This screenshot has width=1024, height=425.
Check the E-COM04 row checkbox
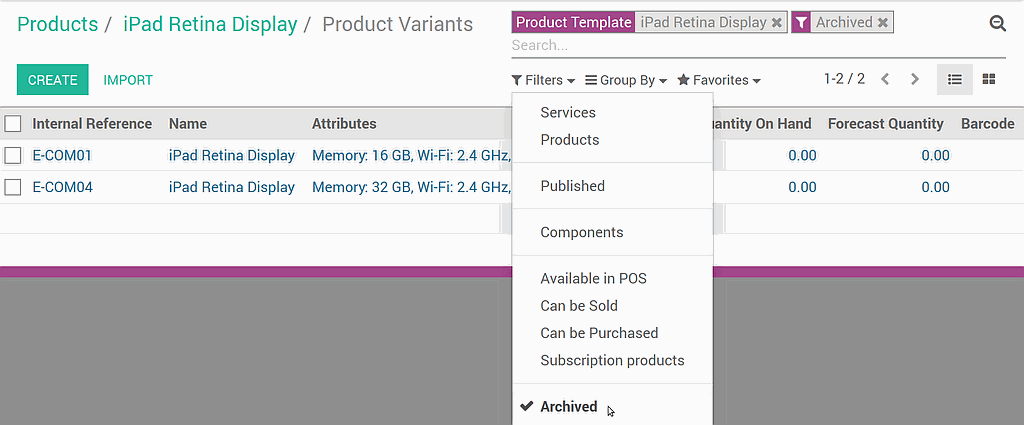13,187
